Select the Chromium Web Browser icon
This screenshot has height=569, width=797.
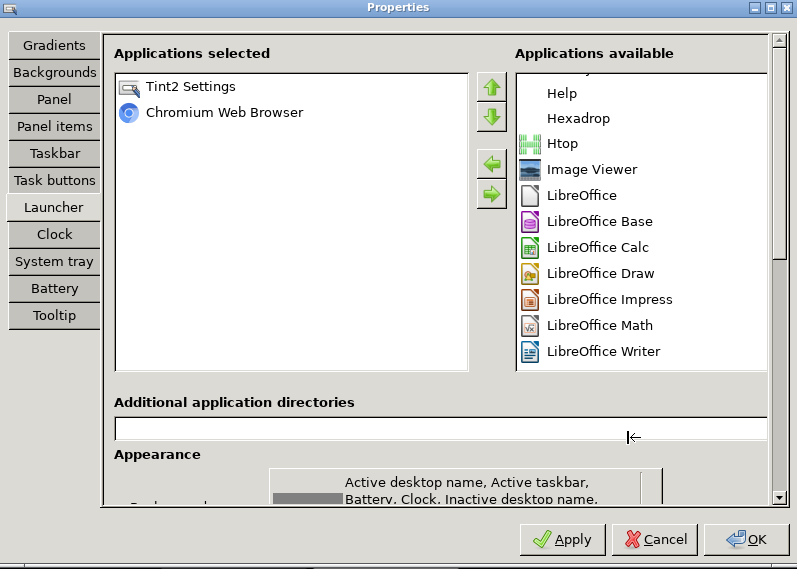coord(129,113)
